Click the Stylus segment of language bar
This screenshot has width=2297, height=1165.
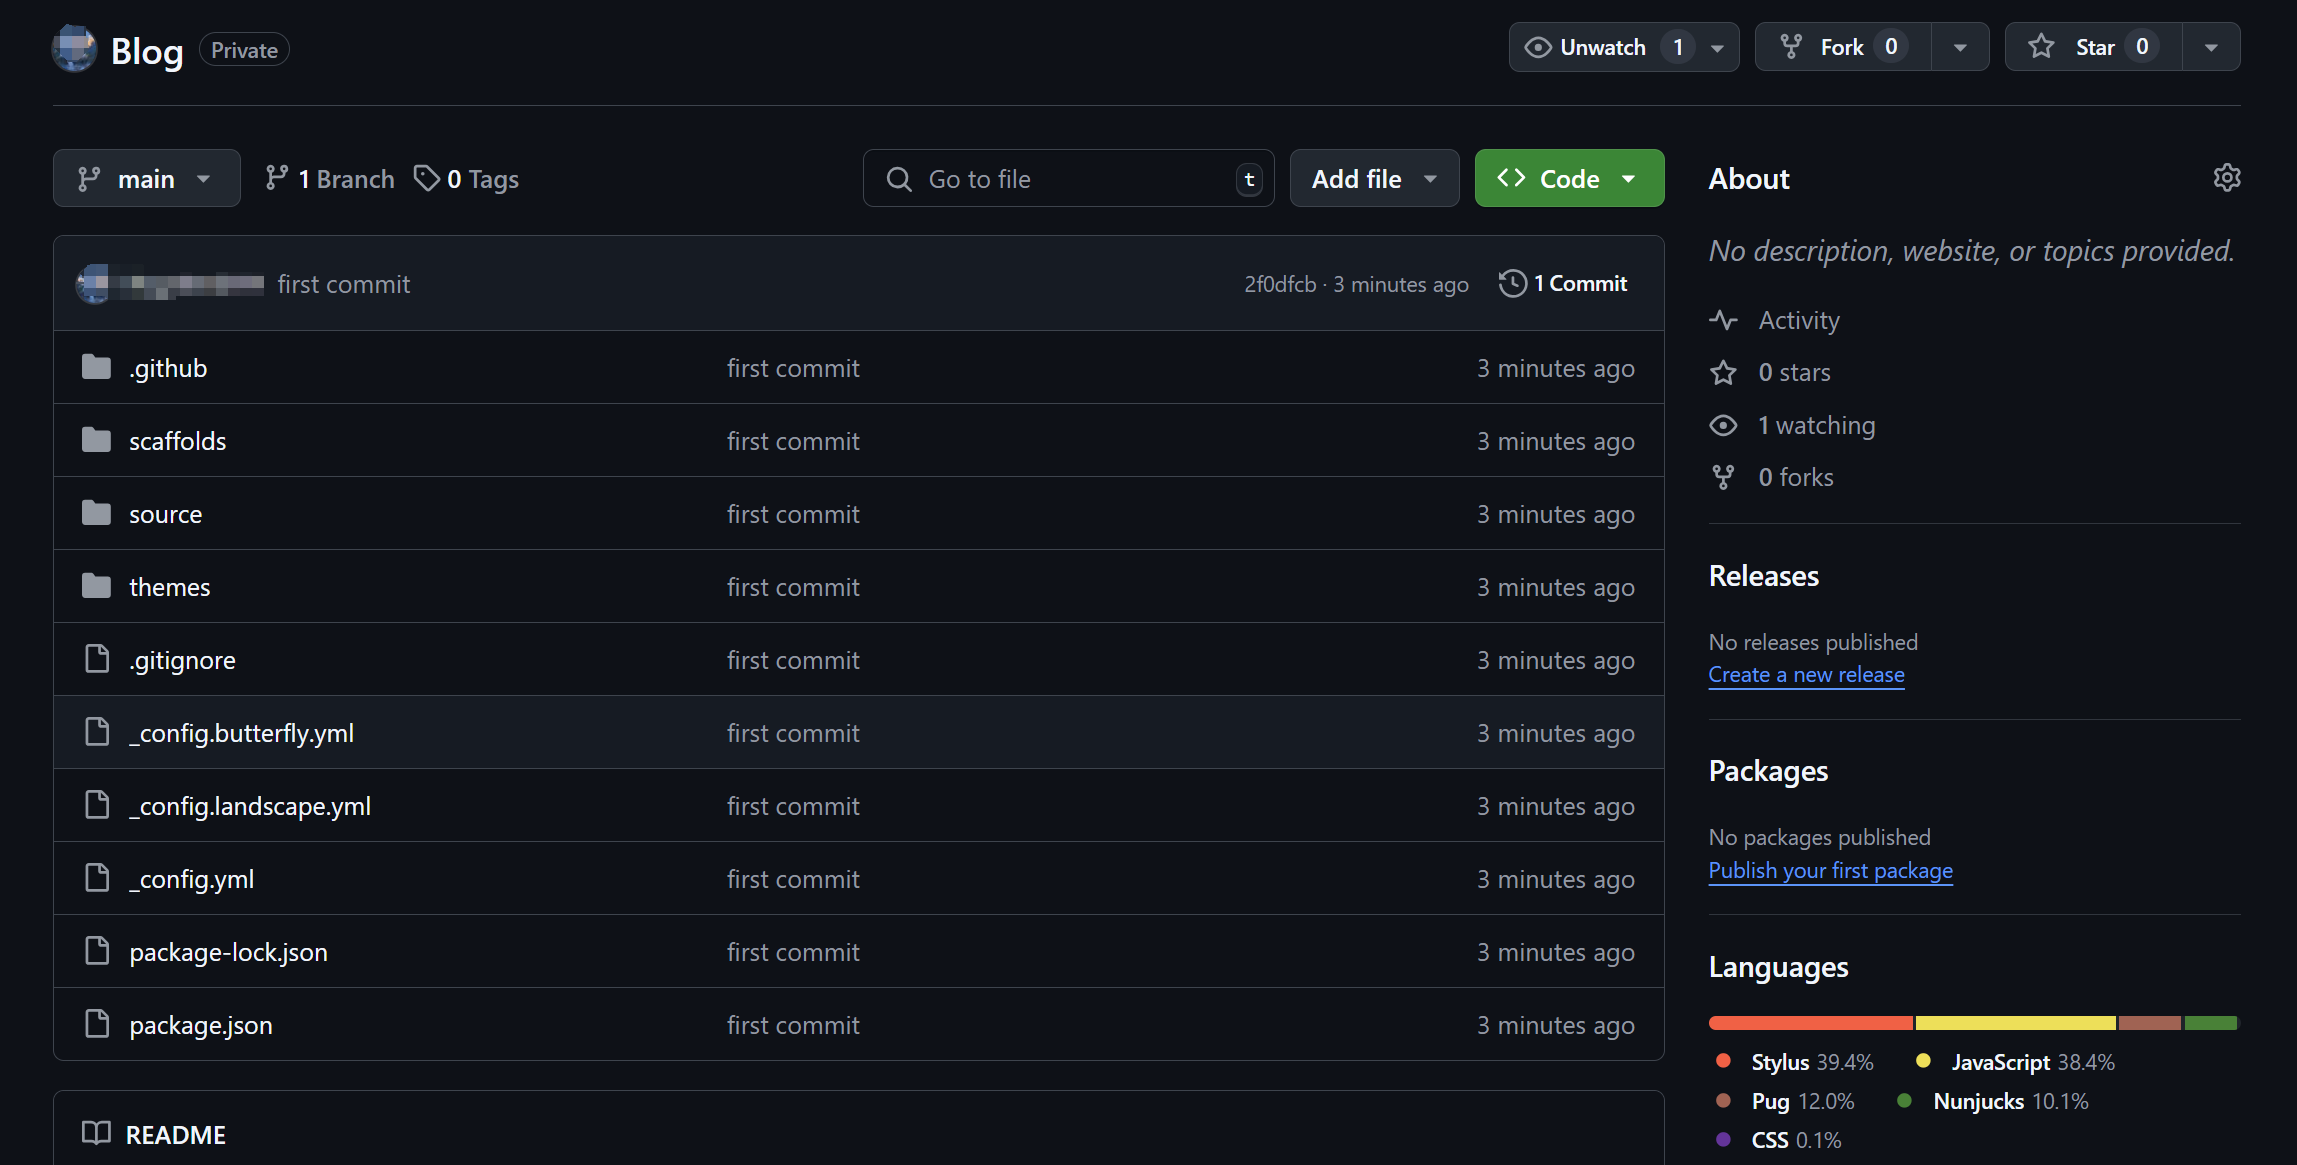pyautogui.click(x=1810, y=1023)
